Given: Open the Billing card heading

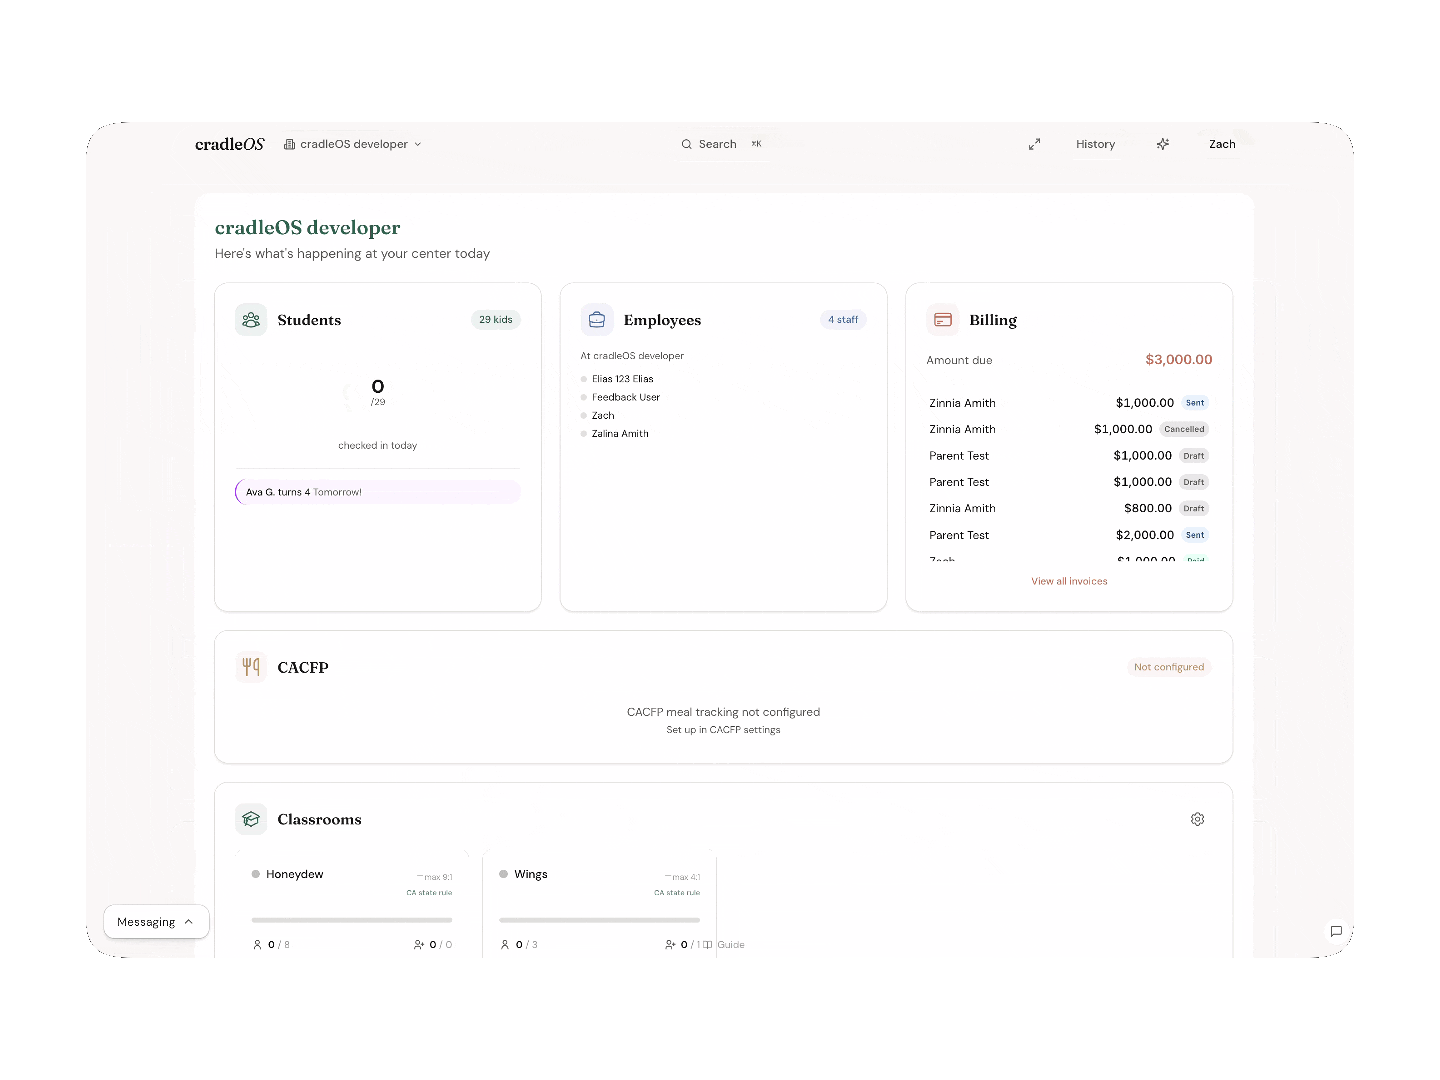Looking at the screenshot, I should [x=993, y=320].
